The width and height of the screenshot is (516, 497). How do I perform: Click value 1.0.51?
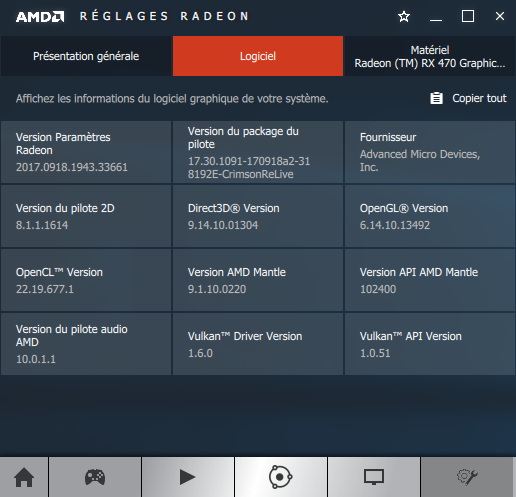coord(375,353)
